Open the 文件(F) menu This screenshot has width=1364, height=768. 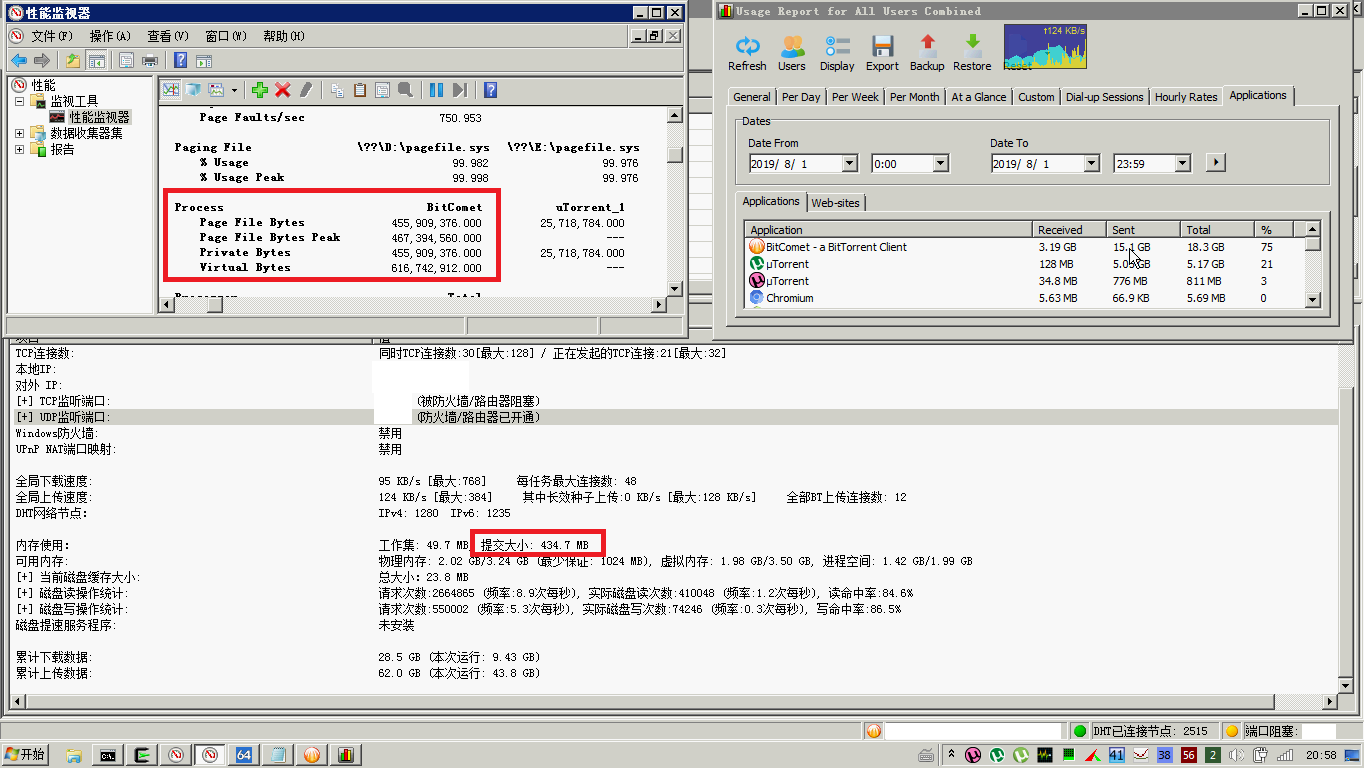[51, 36]
